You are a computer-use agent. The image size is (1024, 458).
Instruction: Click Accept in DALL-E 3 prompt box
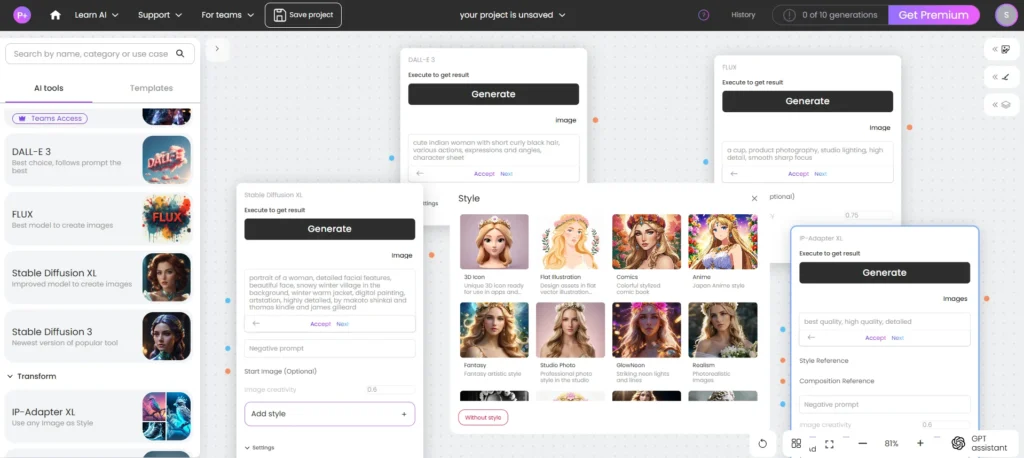(485, 174)
